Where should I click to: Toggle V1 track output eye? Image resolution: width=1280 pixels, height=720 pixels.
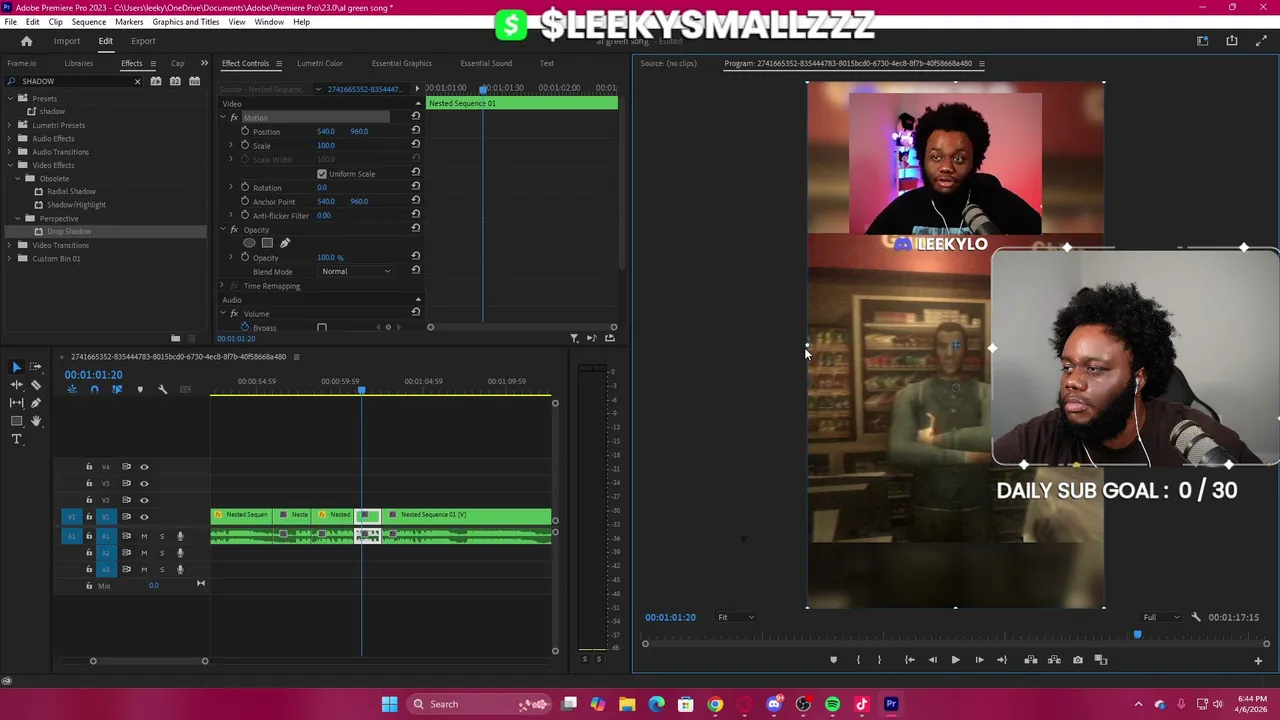tap(144, 517)
